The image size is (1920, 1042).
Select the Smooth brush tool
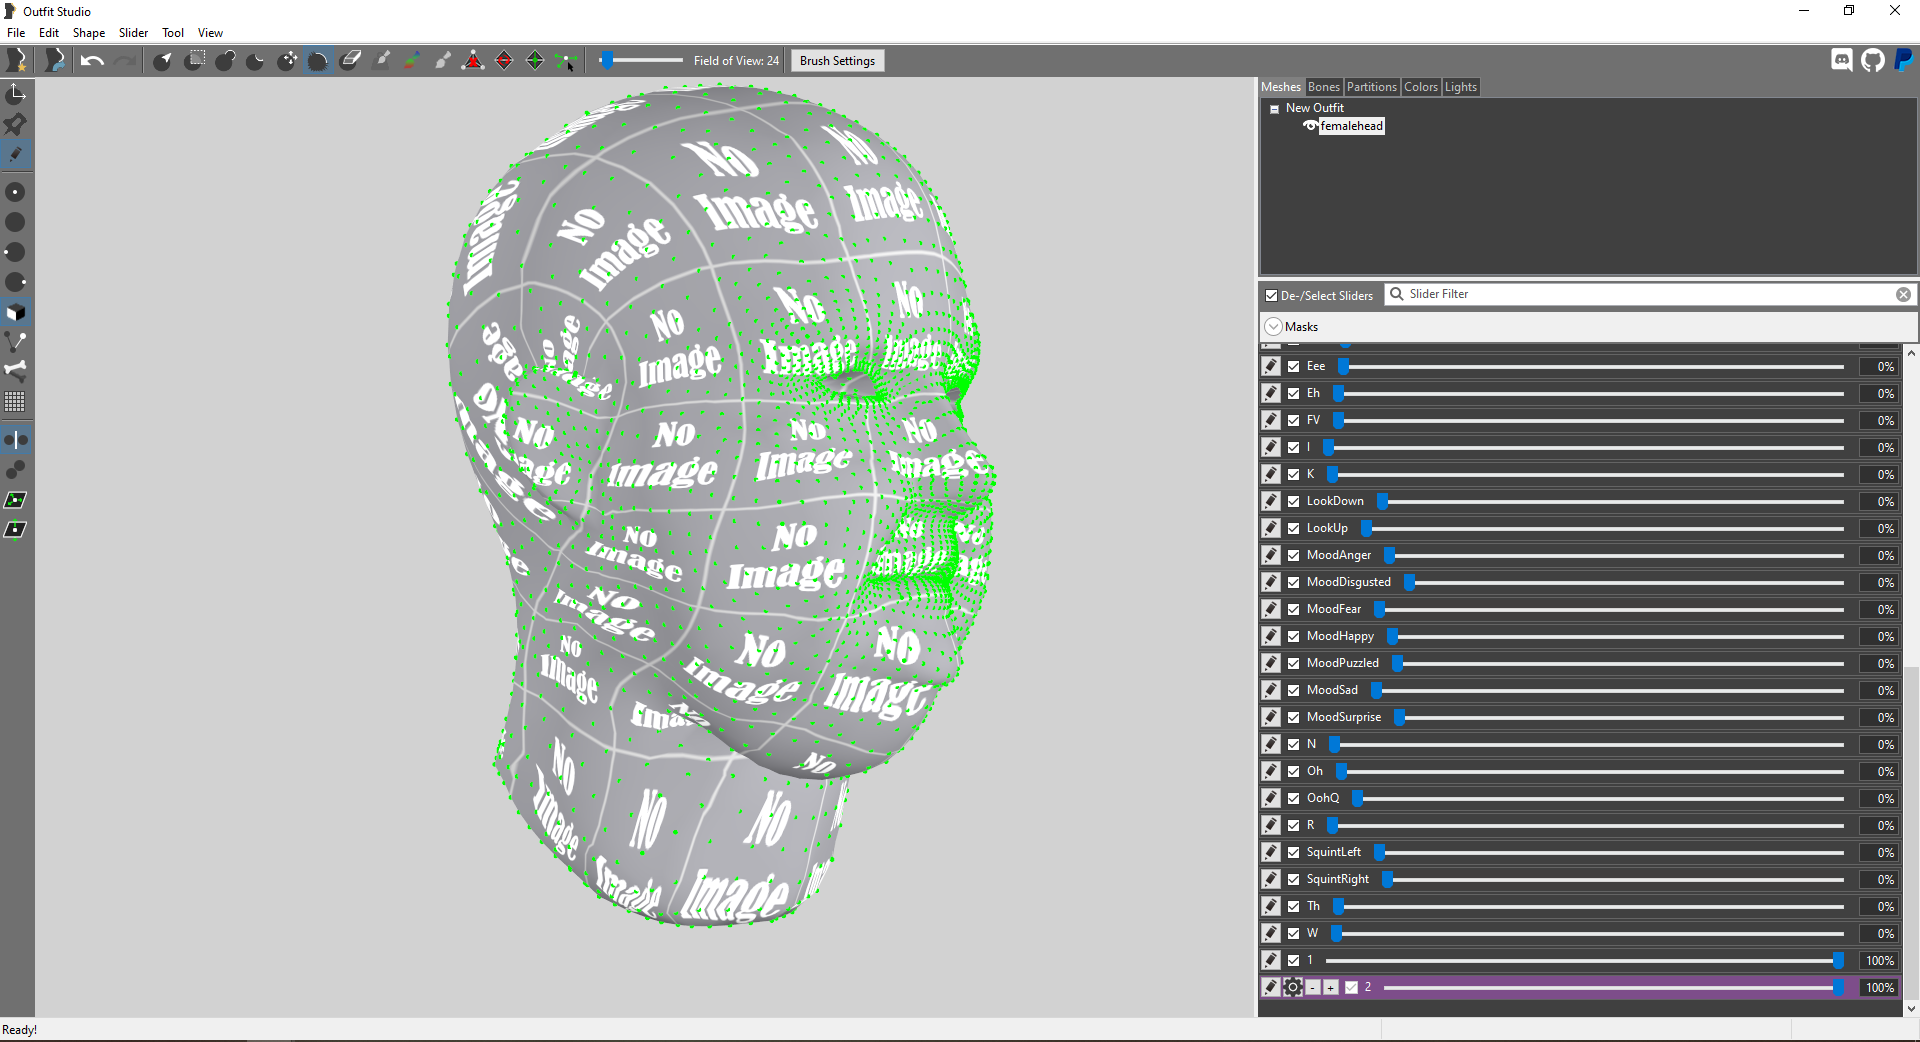click(x=318, y=61)
